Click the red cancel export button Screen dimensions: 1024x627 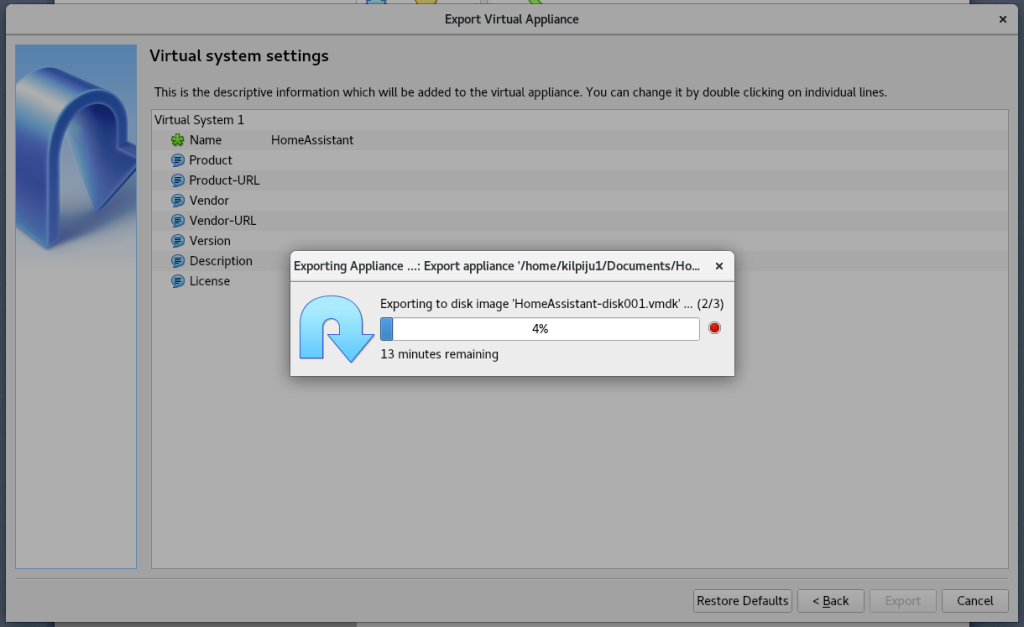click(x=714, y=329)
